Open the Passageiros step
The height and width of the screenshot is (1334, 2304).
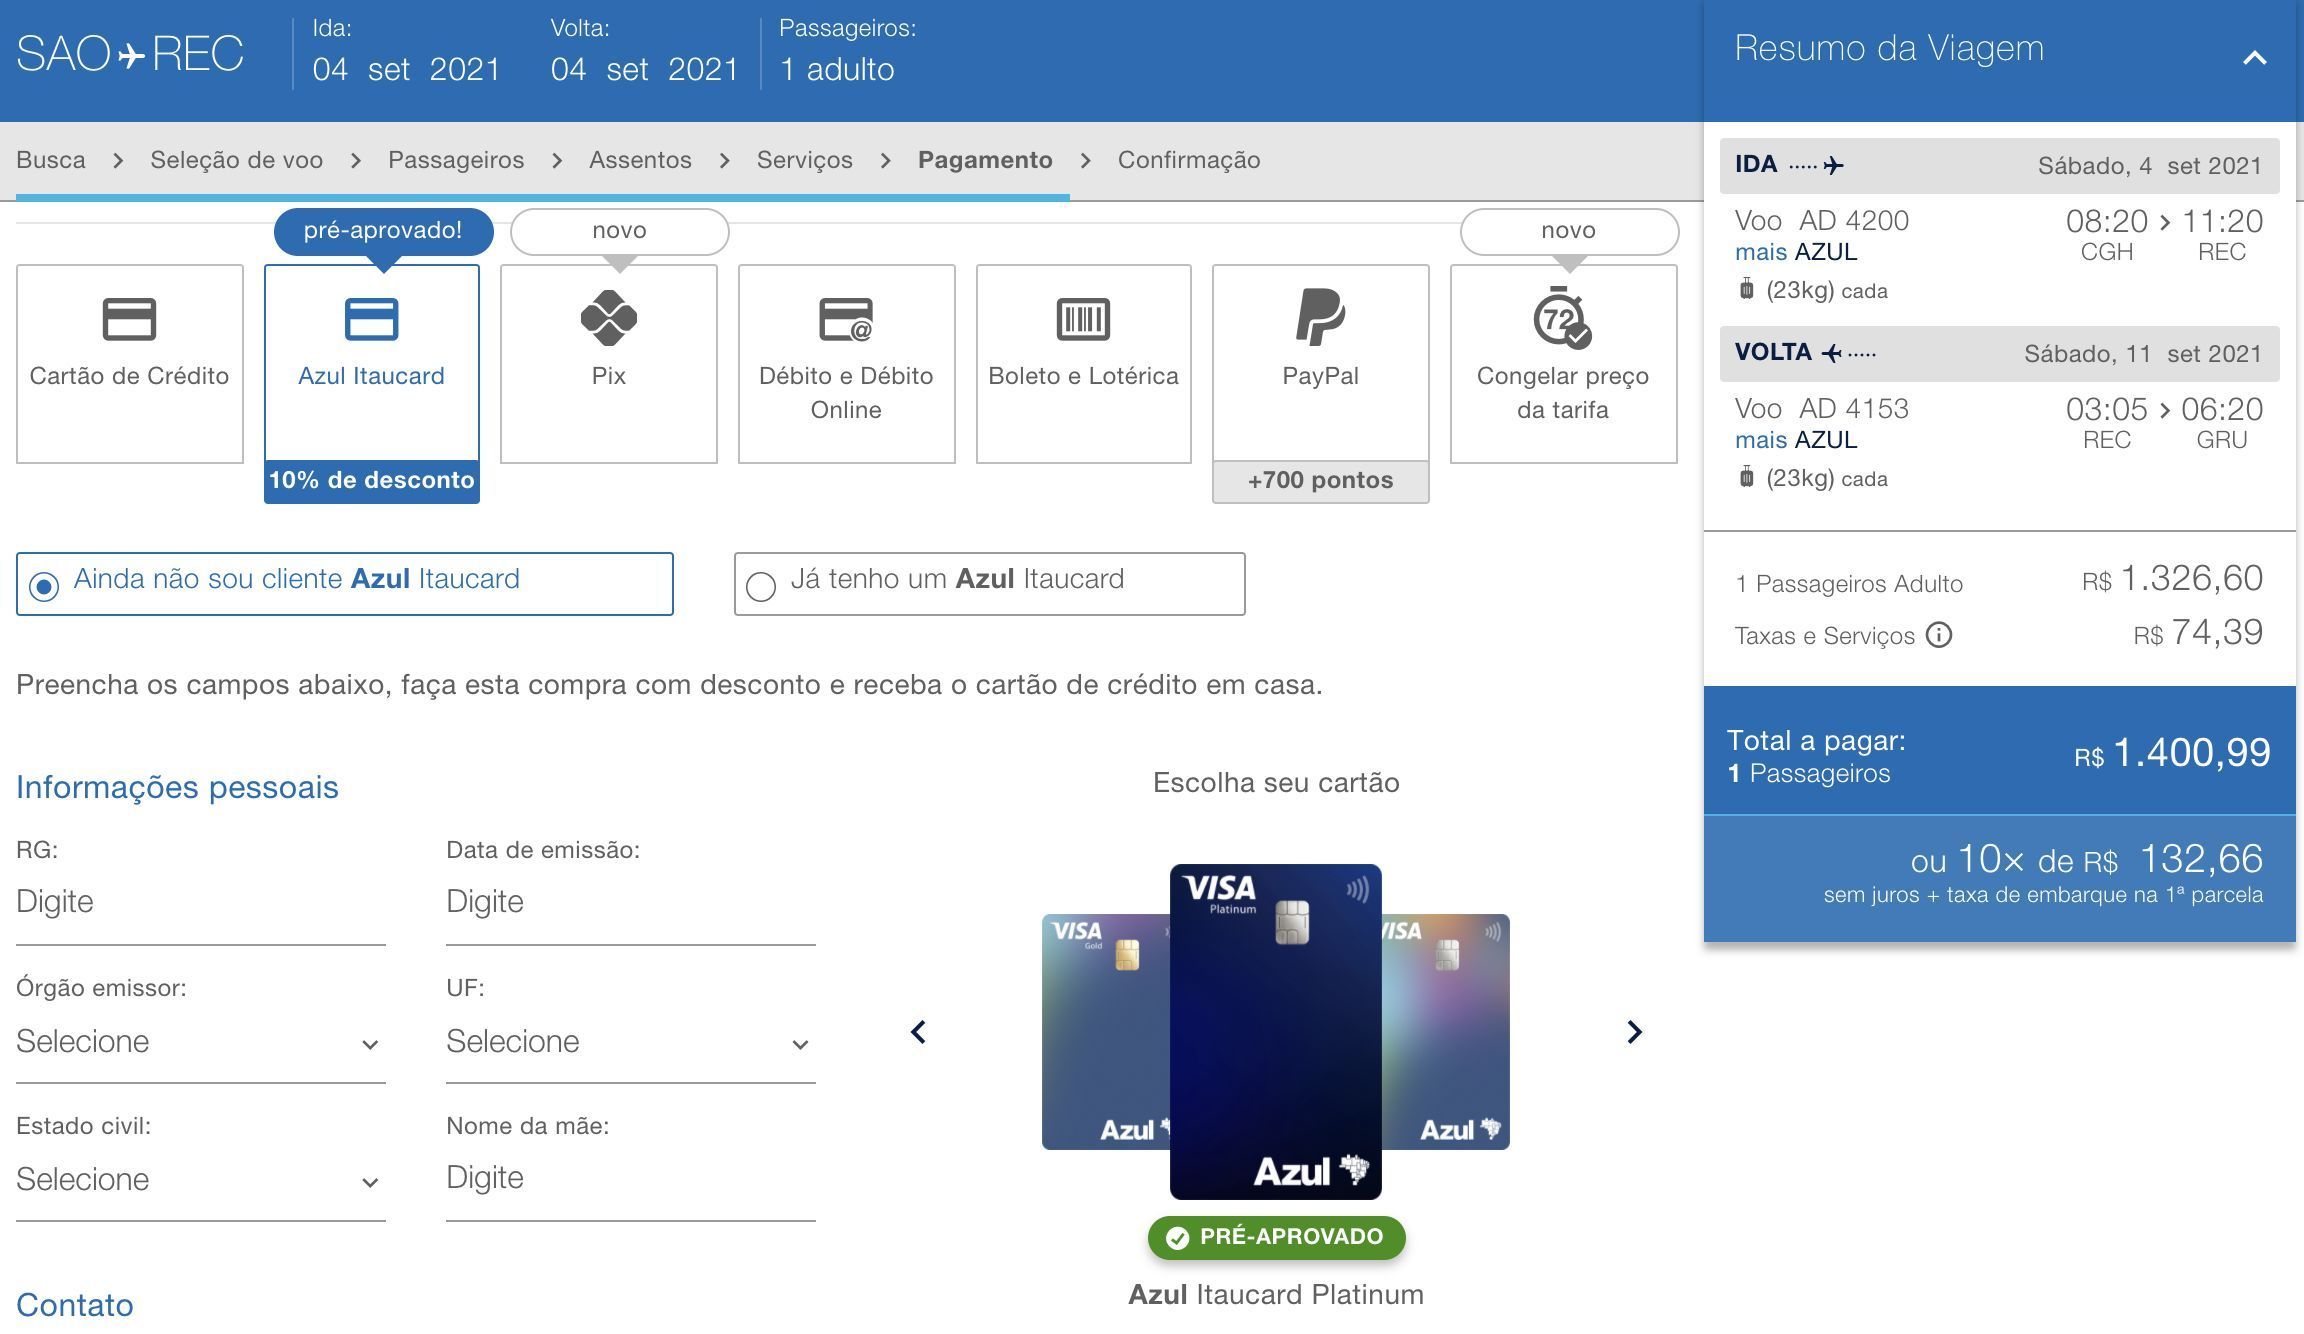[x=456, y=160]
